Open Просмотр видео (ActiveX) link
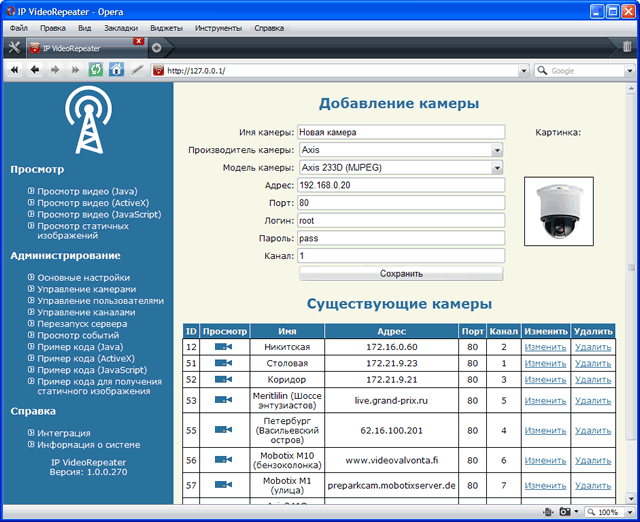The width and height of the screenshot is (640, 522). pos(93,203)
